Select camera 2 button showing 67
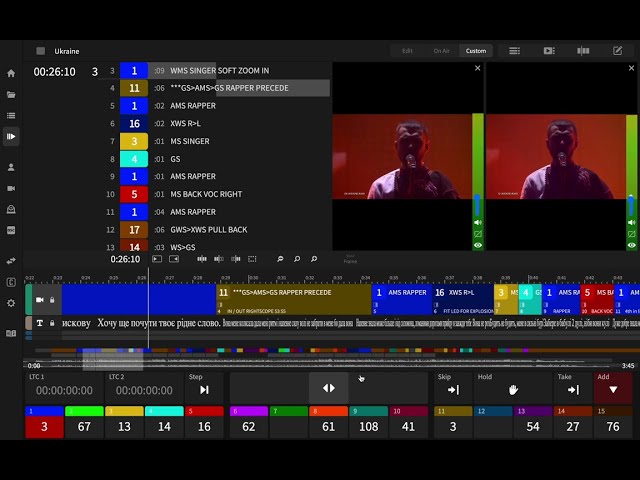Viewport: 640px width, 480px height. [x=84, y=422]
